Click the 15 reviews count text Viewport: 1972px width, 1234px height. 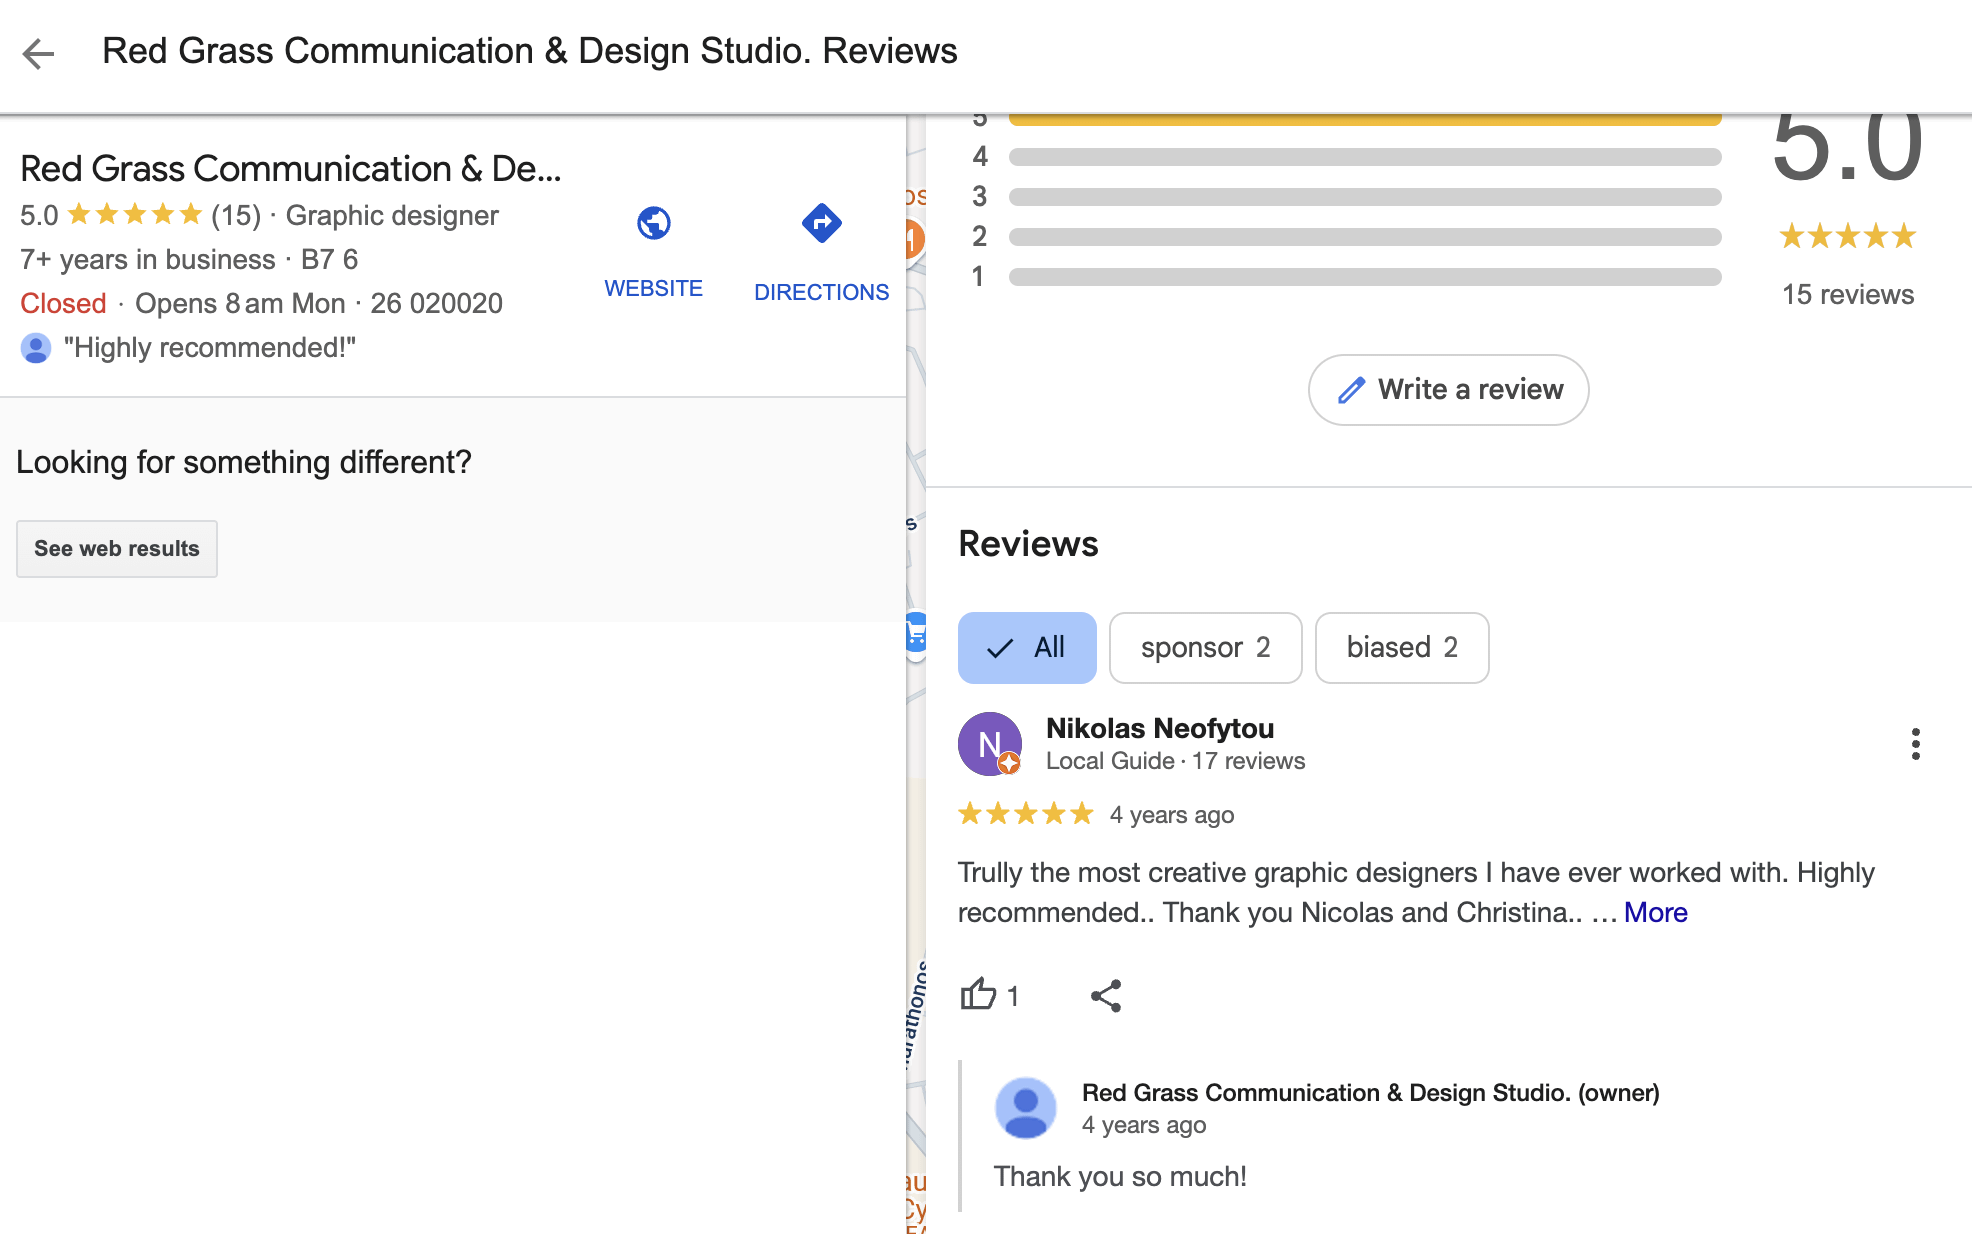1847,295
